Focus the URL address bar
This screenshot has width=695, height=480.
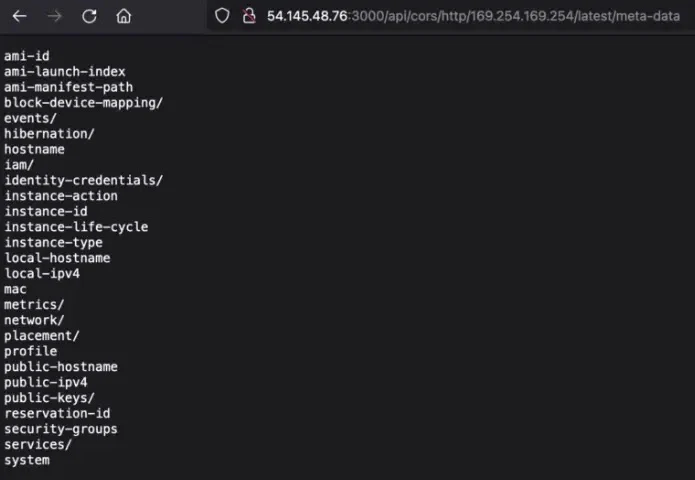coord(470,16)
